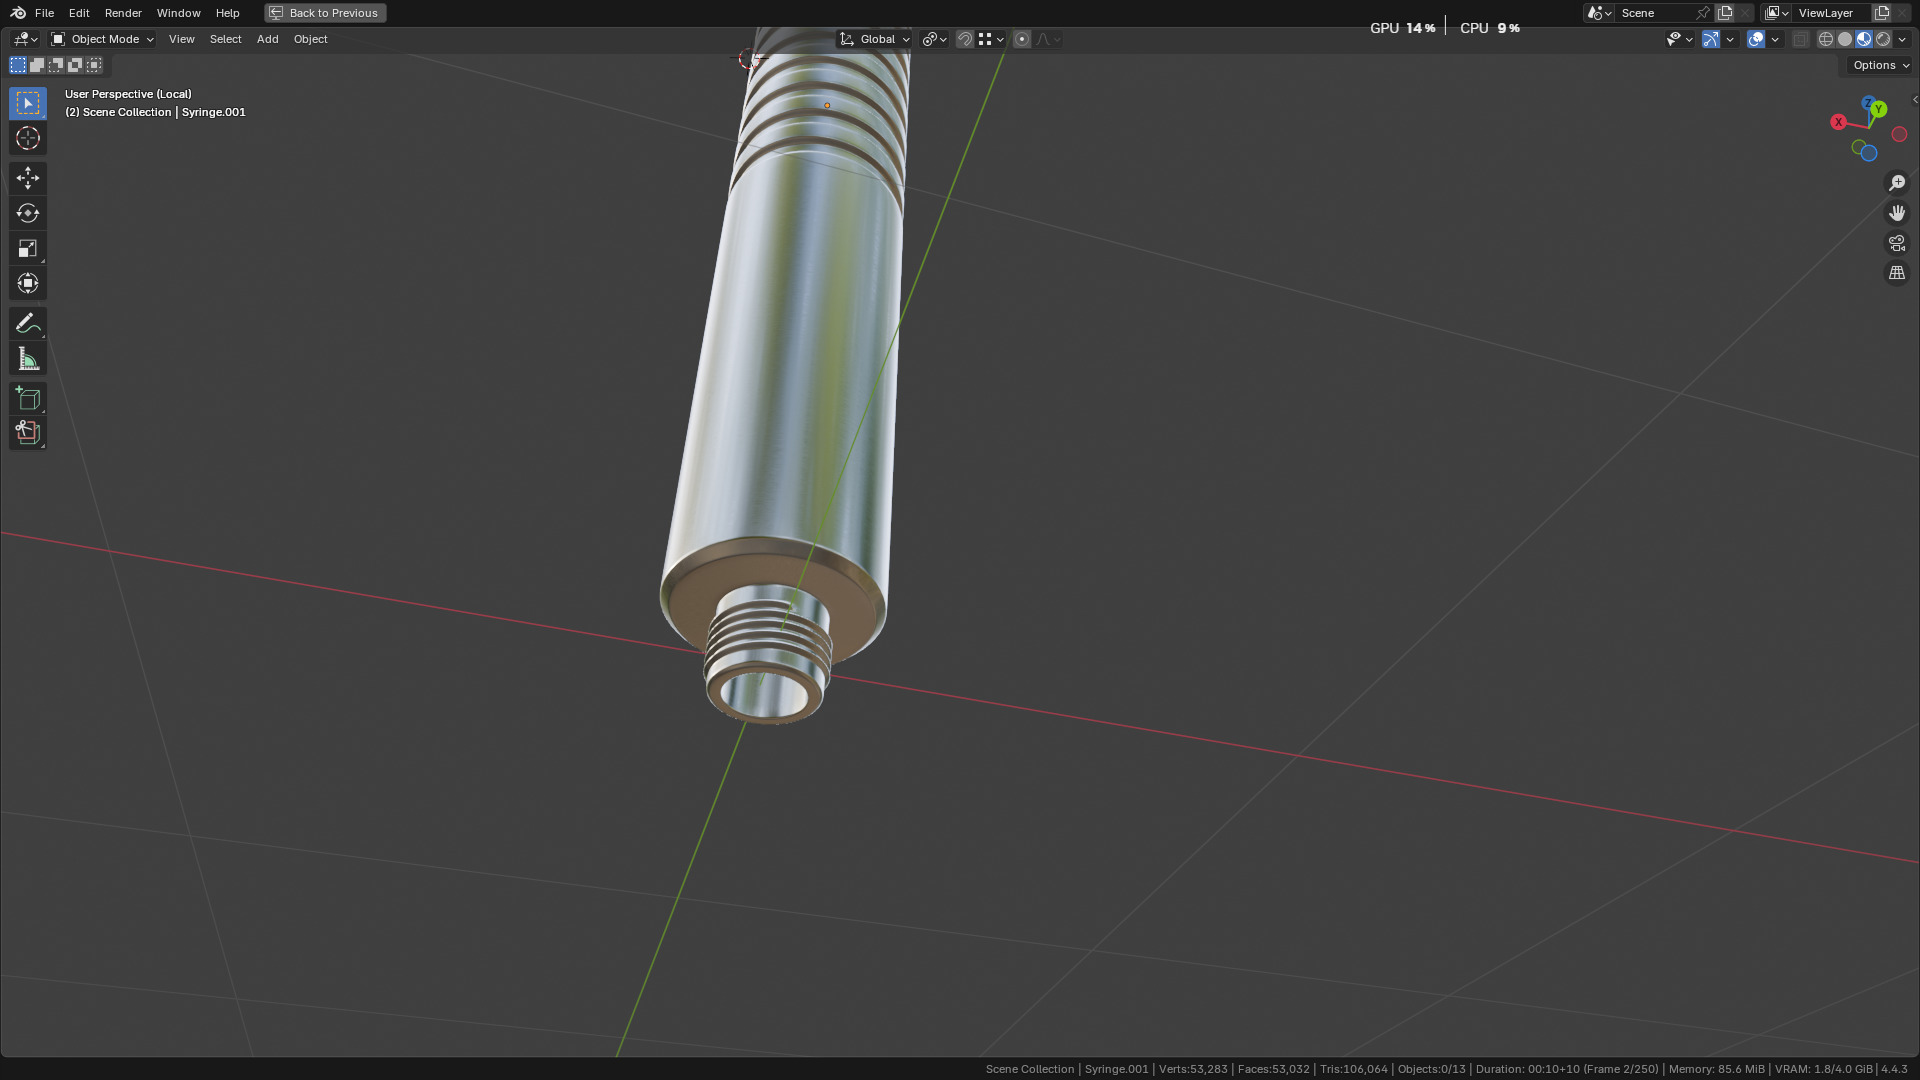Viewport: 1920px width, 1080px height.
Task: Activate the 3D Cursor tool
Action: point(28,138)
